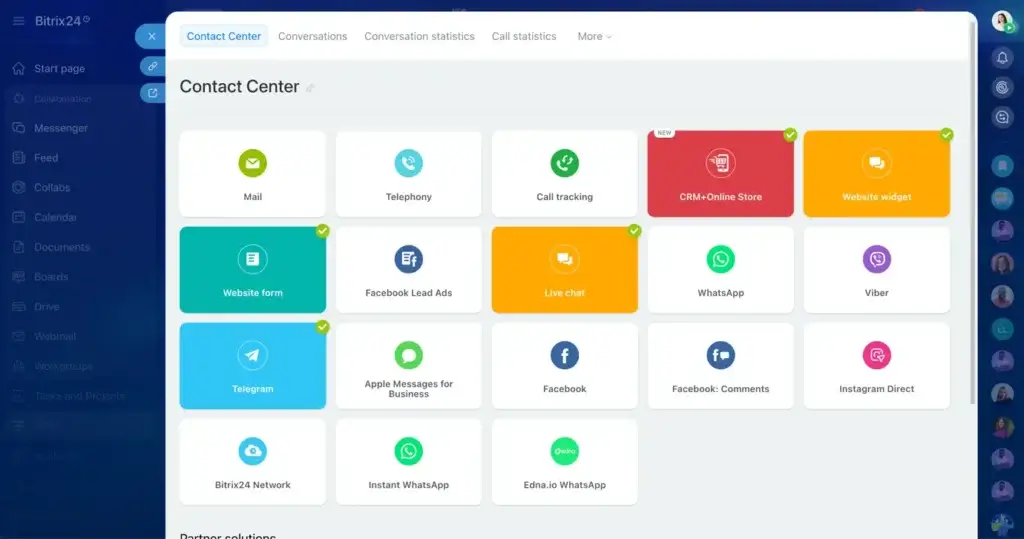Image resolution: width=1024 pixels, height=539 pixels.
Task: Click the Bitrix24 logo
Action: coord(62,21)
